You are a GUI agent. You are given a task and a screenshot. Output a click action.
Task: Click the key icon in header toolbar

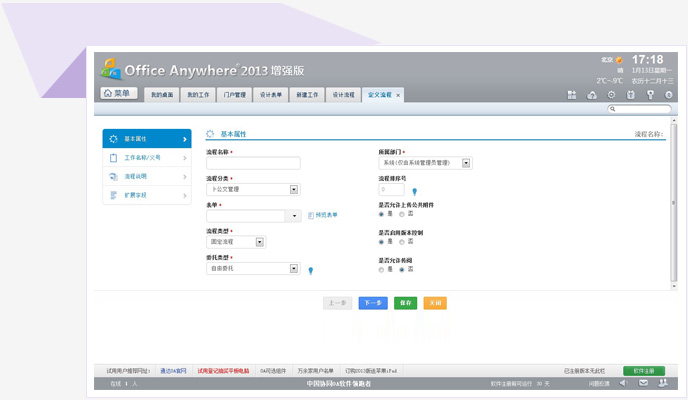coord(650,95)
